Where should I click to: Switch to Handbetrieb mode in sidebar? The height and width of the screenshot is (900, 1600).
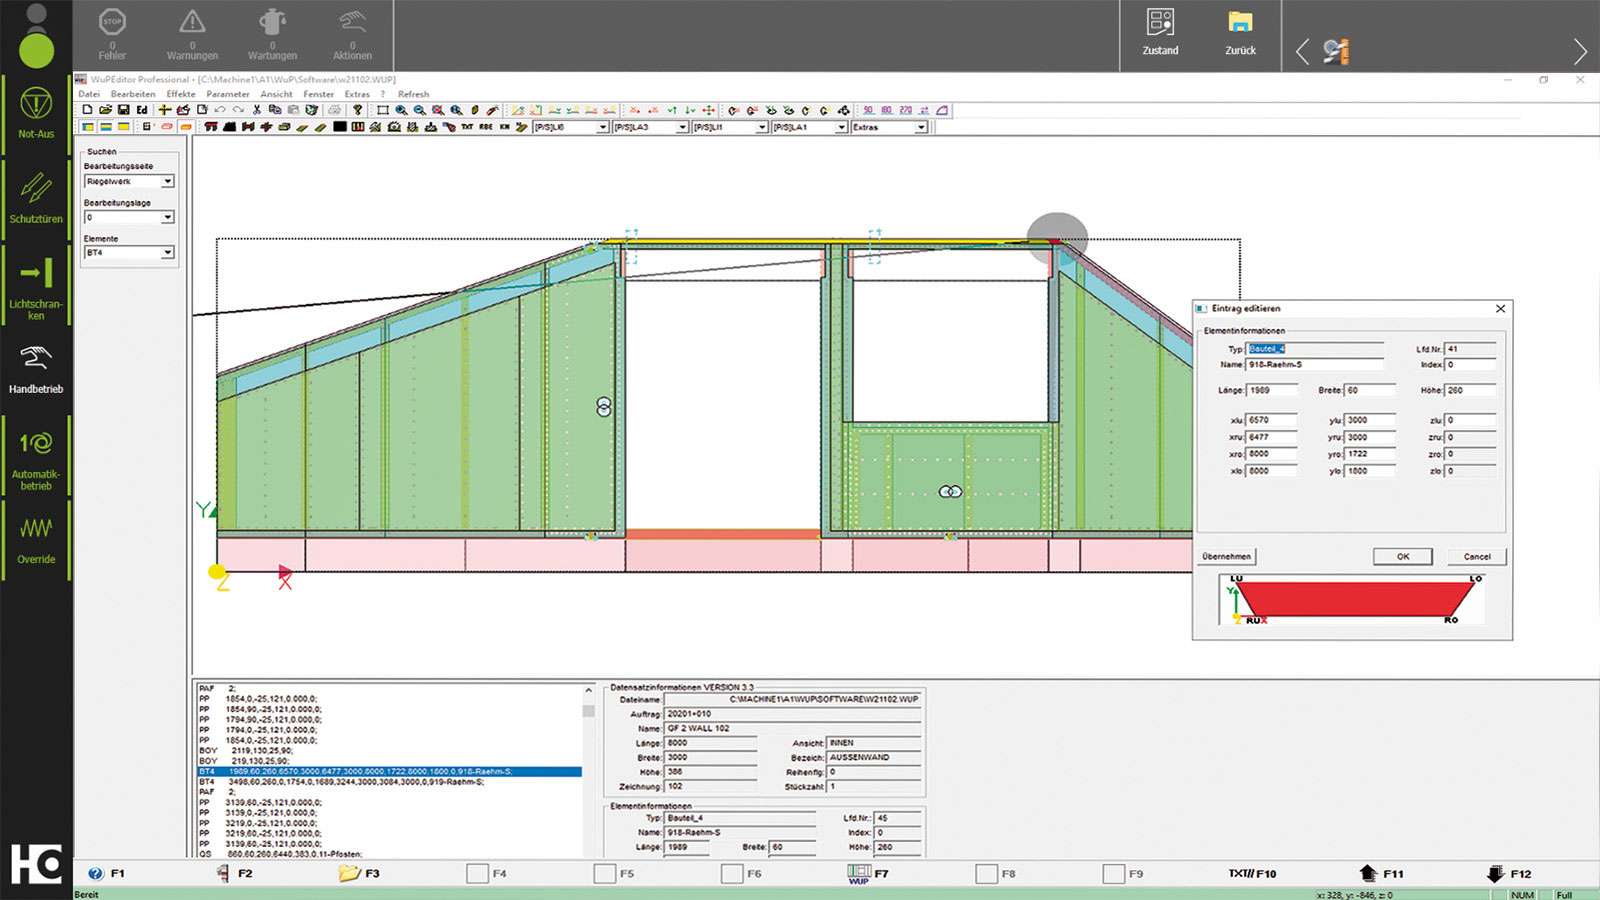point(36,370)
